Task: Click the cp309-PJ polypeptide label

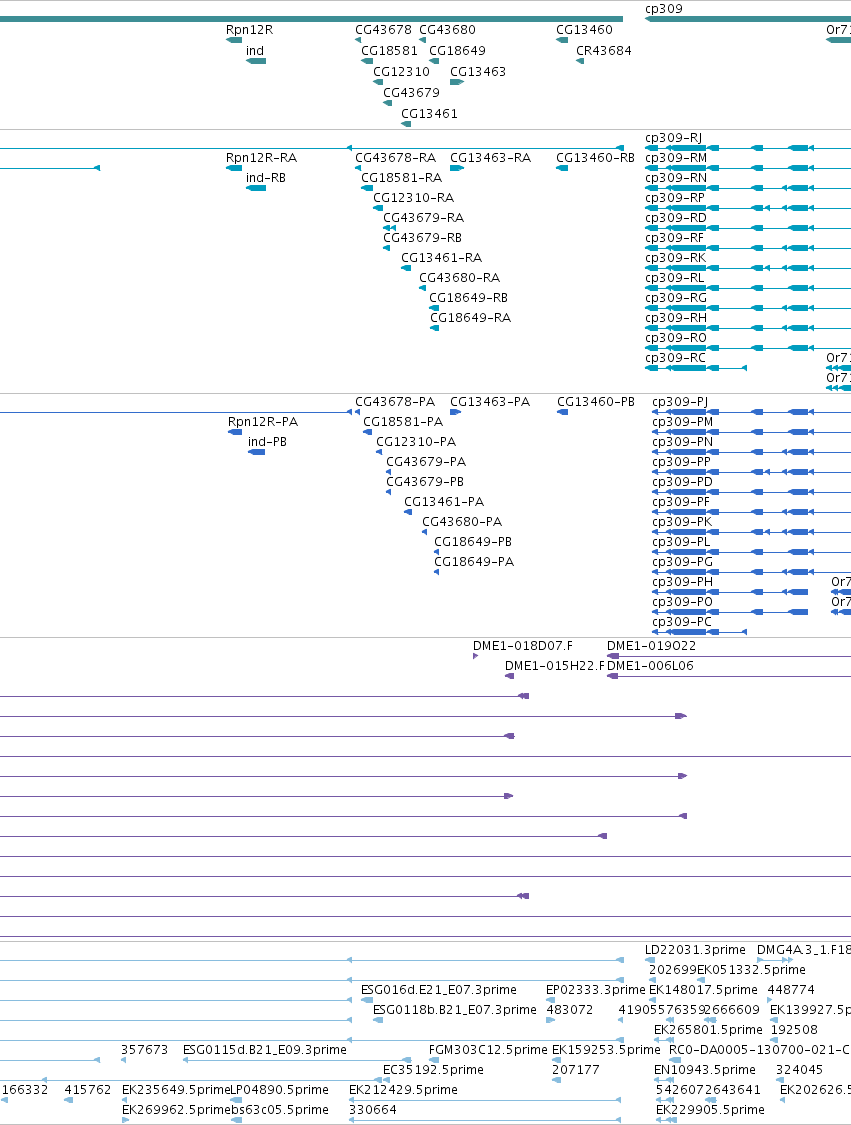Action: pos(680,401)
